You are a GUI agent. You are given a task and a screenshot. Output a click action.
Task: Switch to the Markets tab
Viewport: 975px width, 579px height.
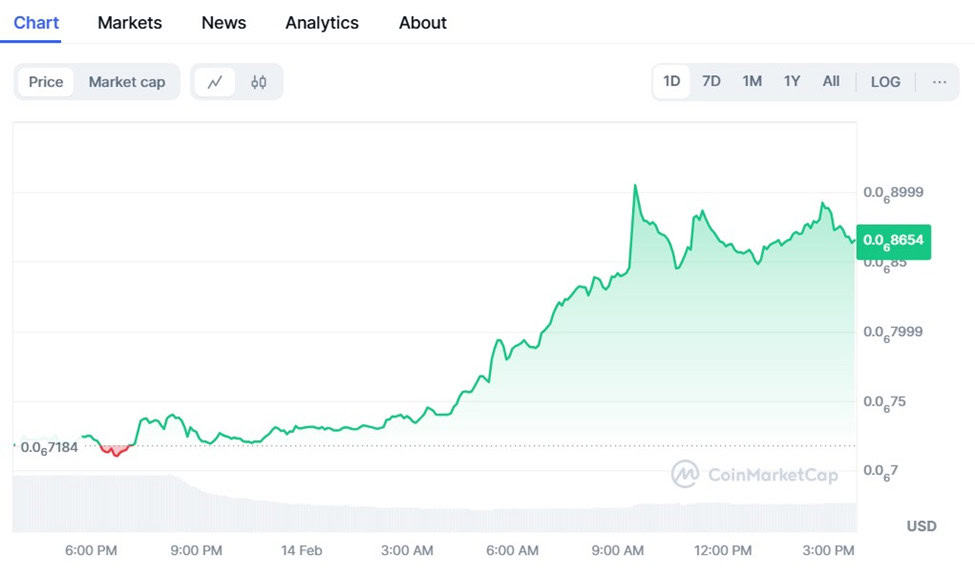click(130, 23)
